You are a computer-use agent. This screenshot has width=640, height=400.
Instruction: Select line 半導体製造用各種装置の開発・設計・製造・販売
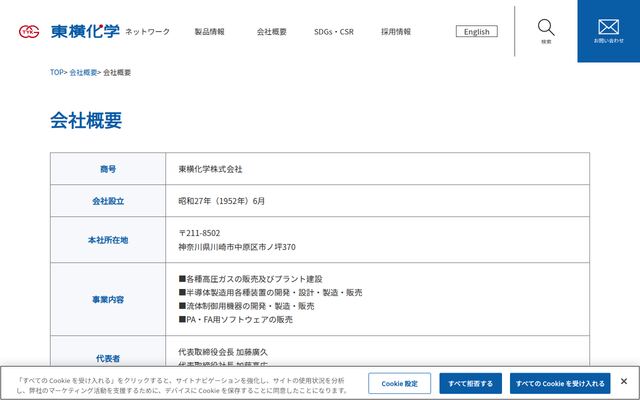(270, 293)
